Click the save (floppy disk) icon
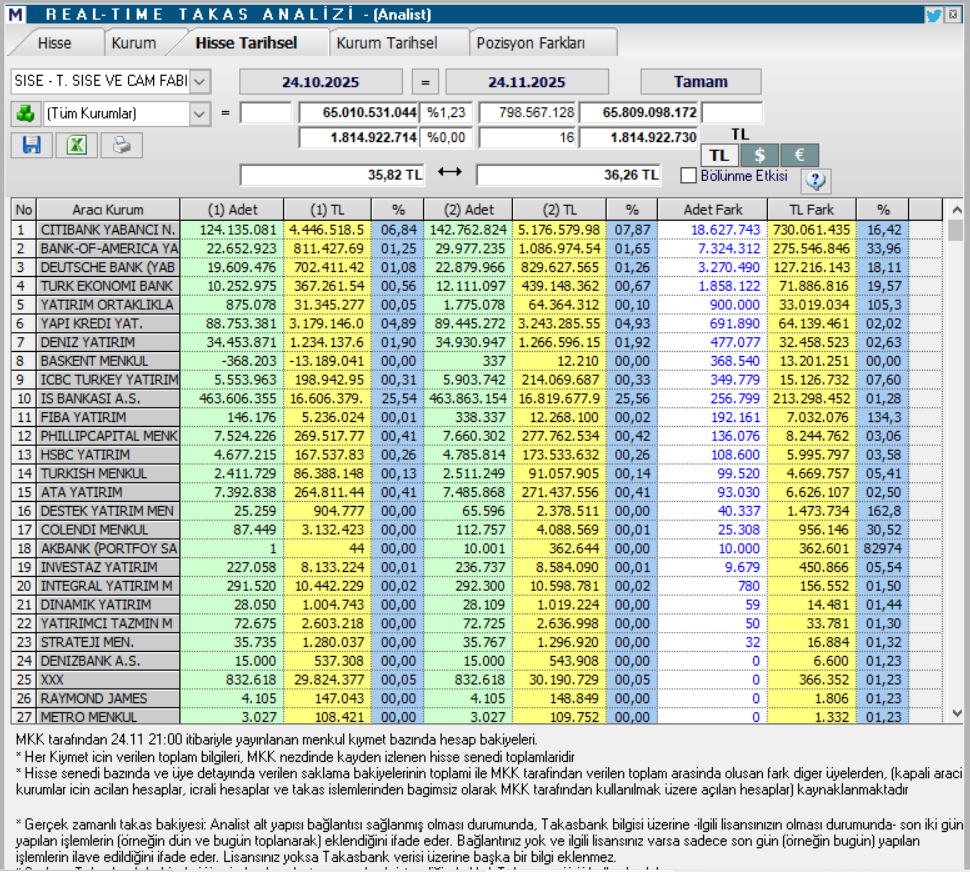 click(30, 146)
